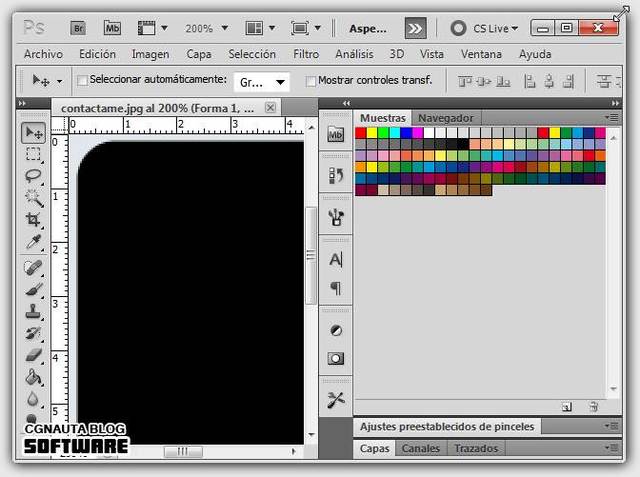Select the Eraser tool

coord(33,355)
